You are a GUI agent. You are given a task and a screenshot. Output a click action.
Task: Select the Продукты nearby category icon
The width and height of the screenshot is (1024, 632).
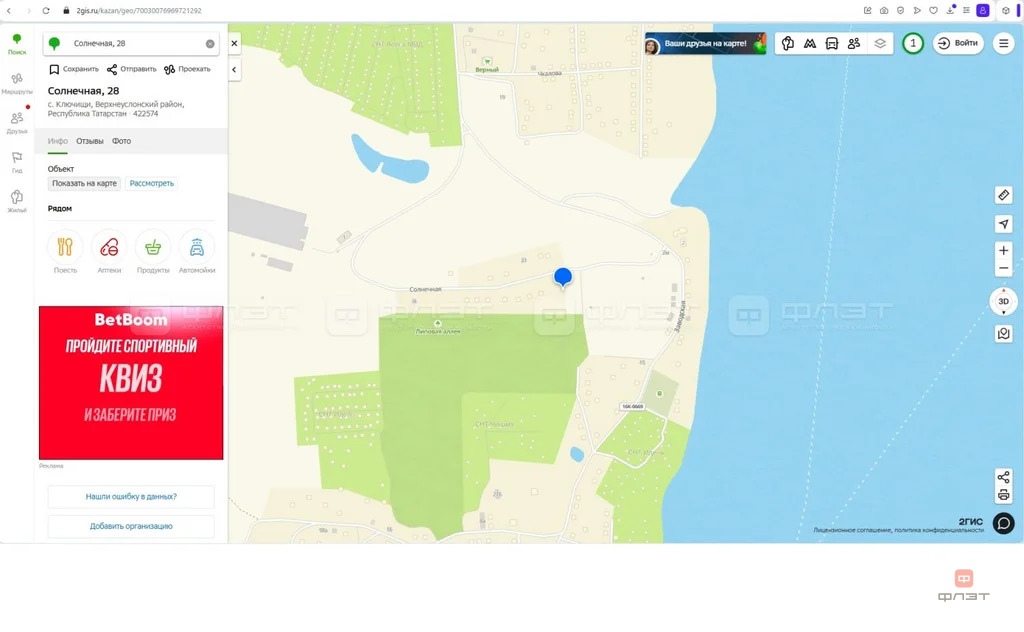153,246
